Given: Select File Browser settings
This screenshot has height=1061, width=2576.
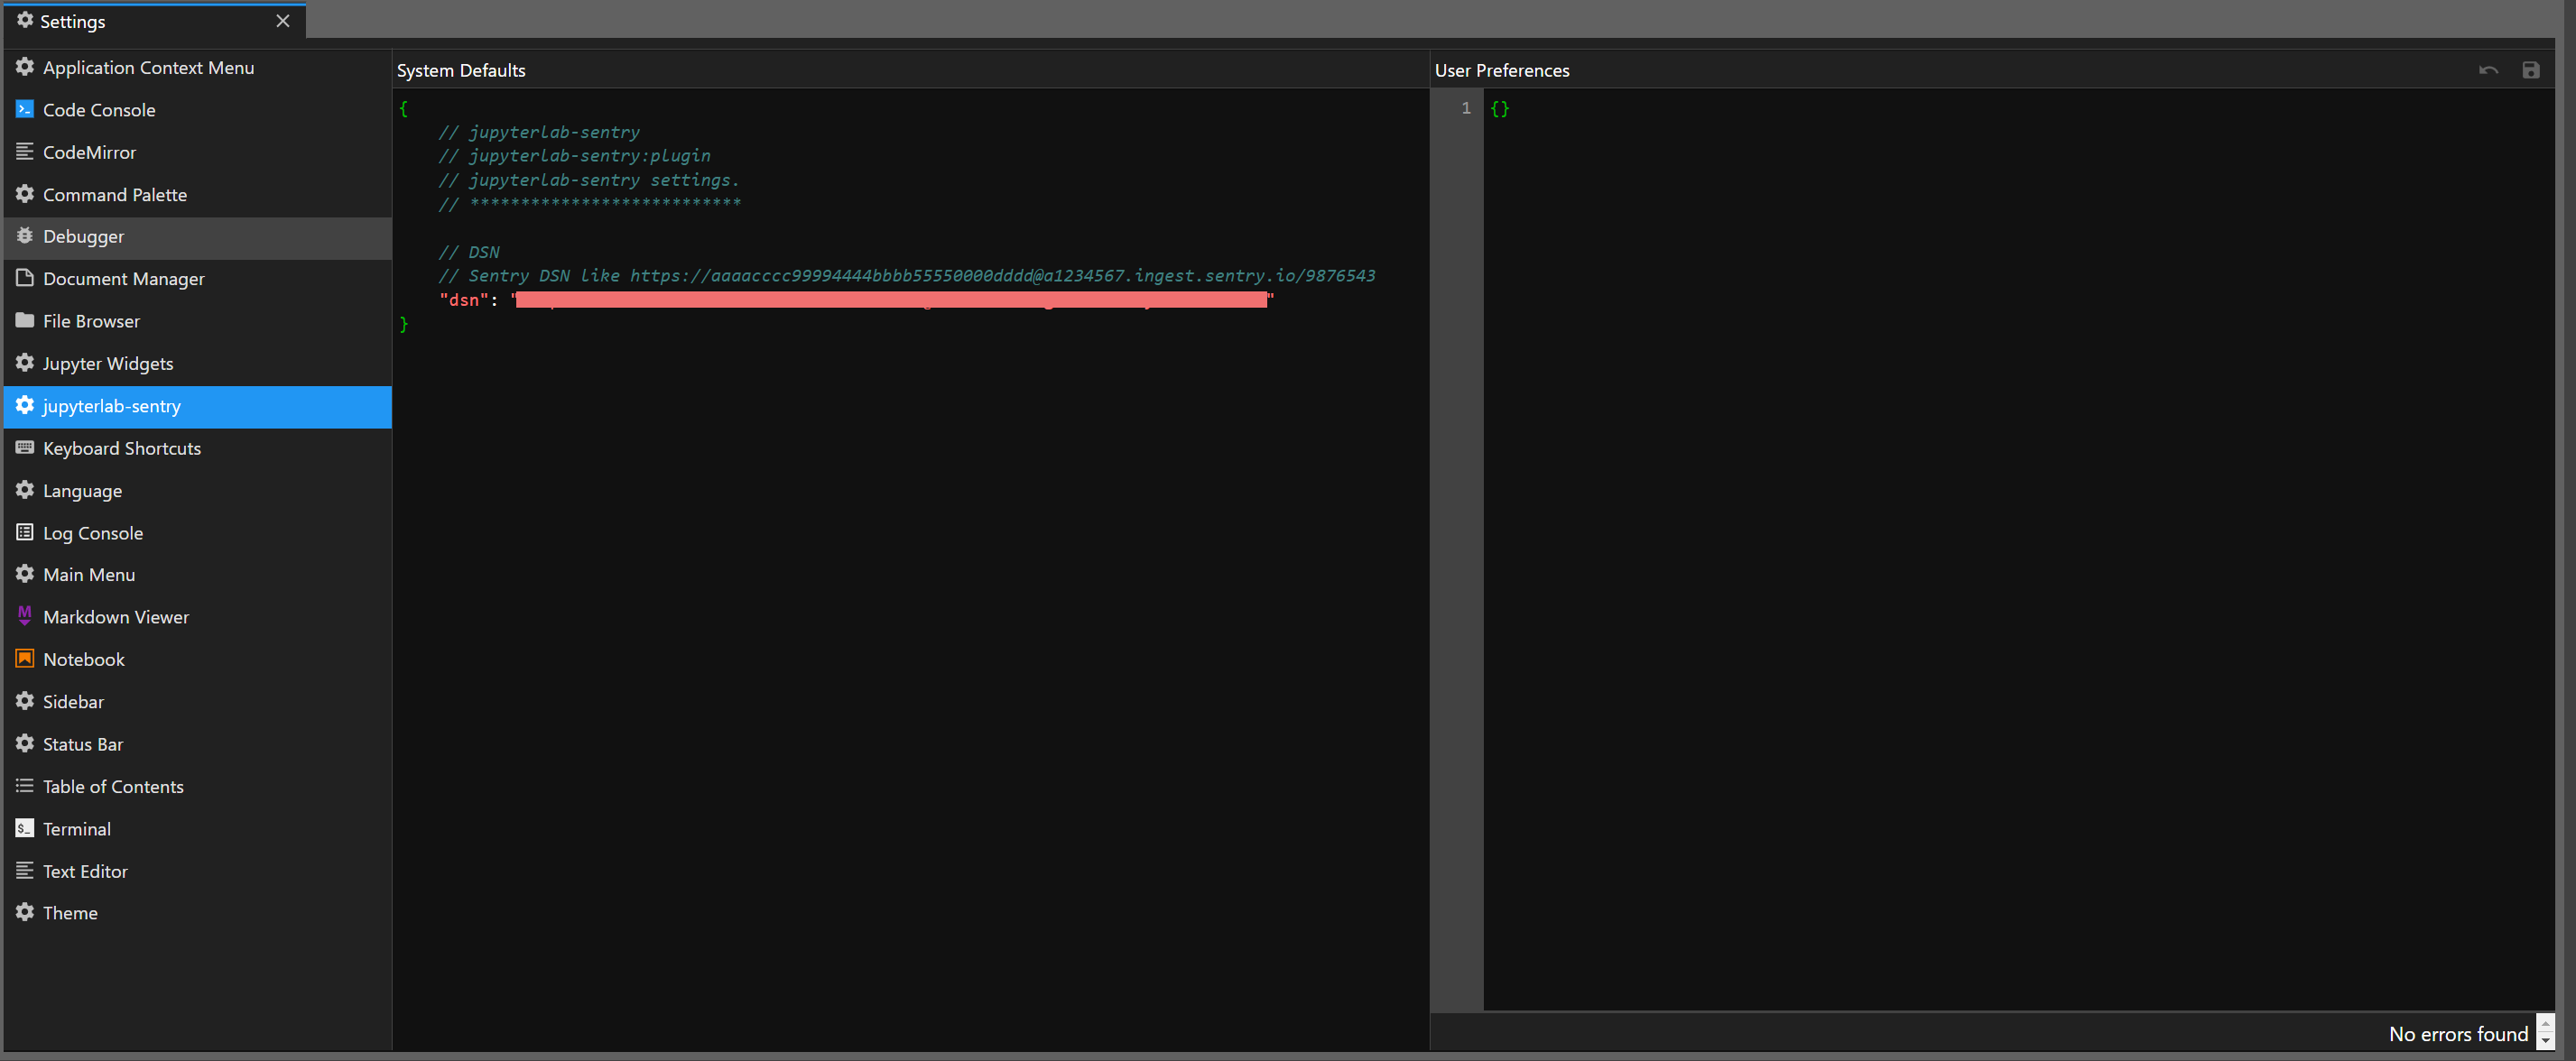Looking at the screenshot, I should (198, 321).
